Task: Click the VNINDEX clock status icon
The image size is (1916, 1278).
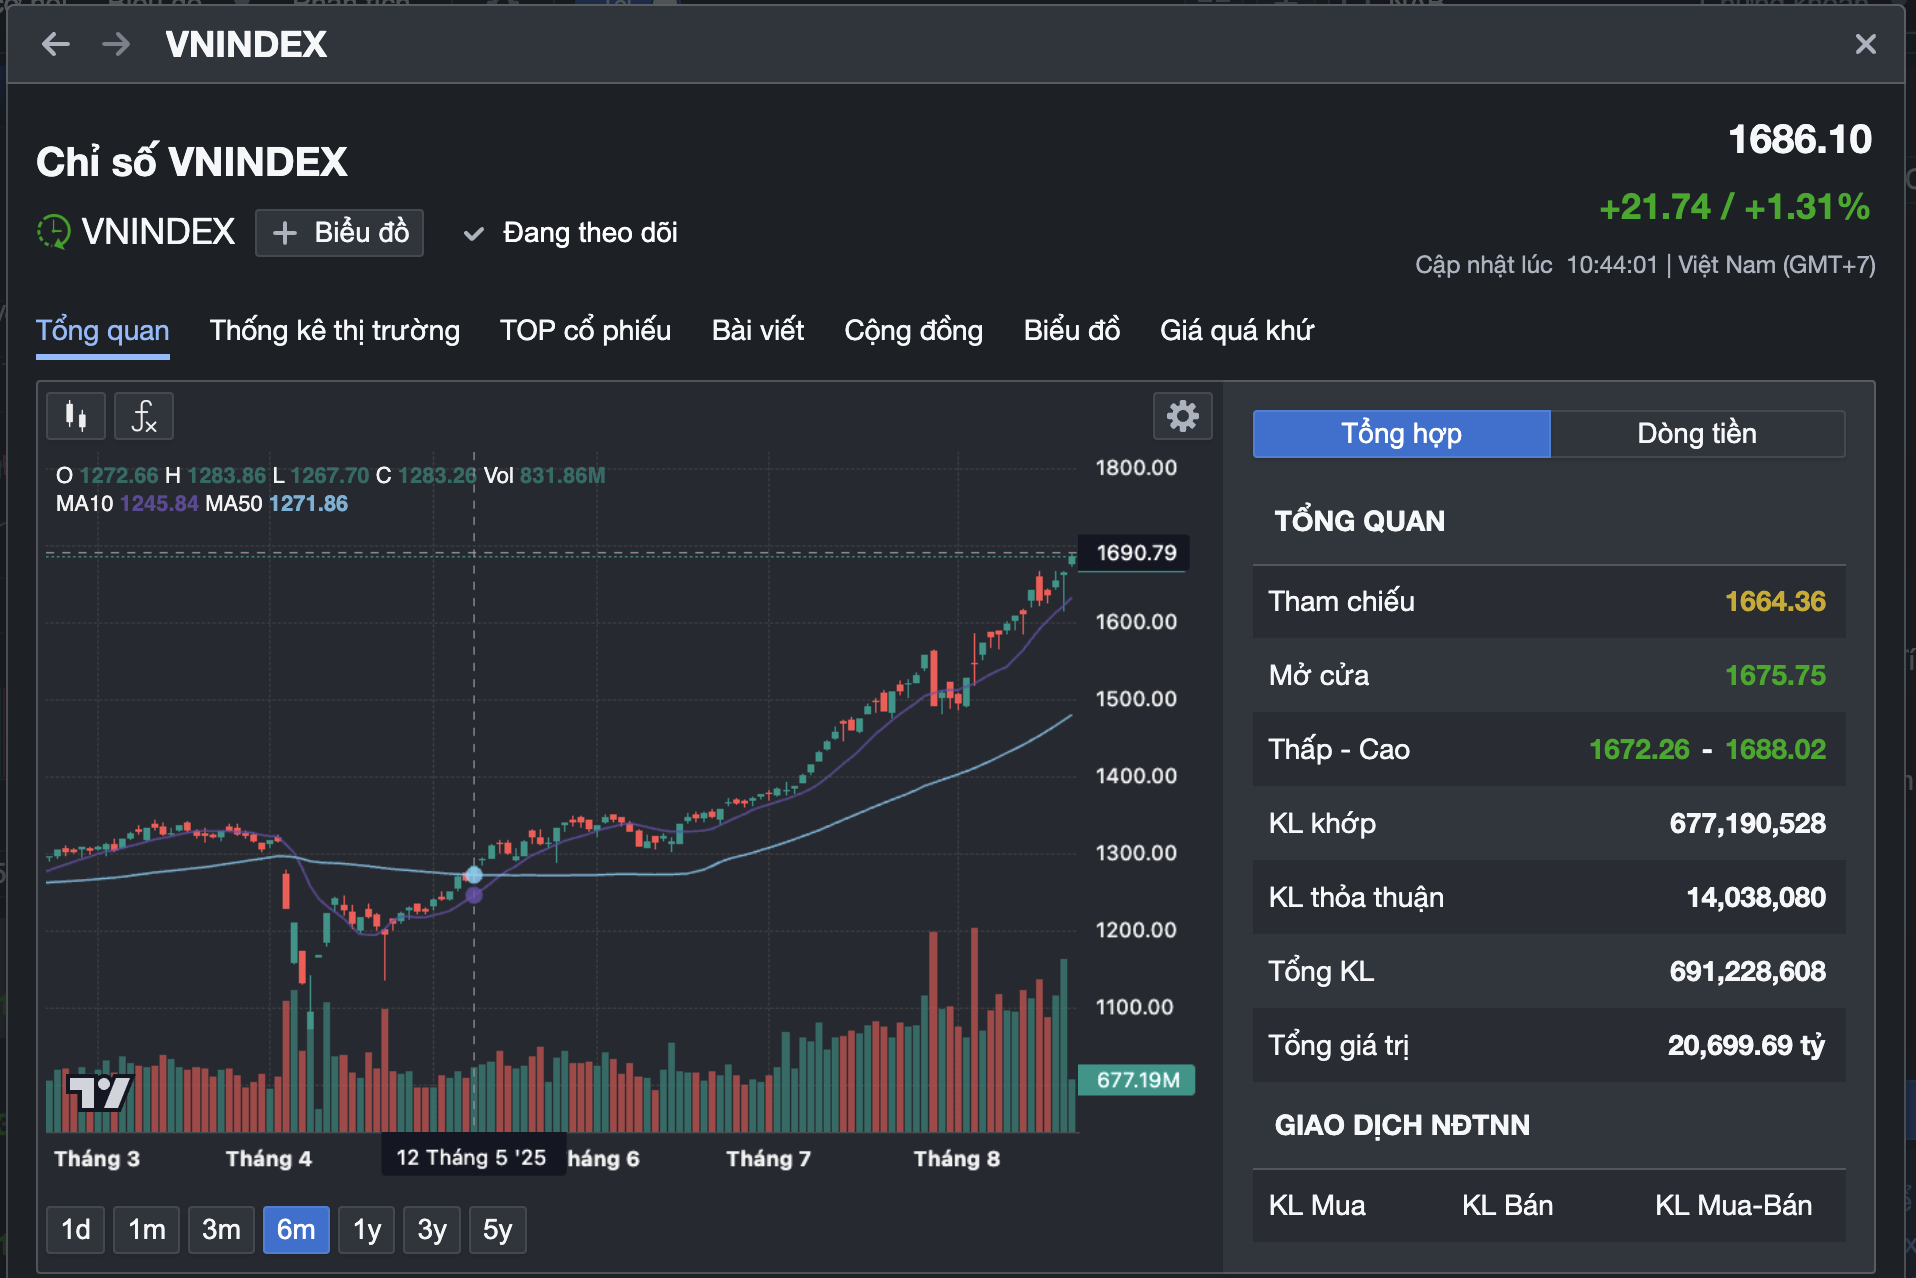Action: [x=53, y=232]
